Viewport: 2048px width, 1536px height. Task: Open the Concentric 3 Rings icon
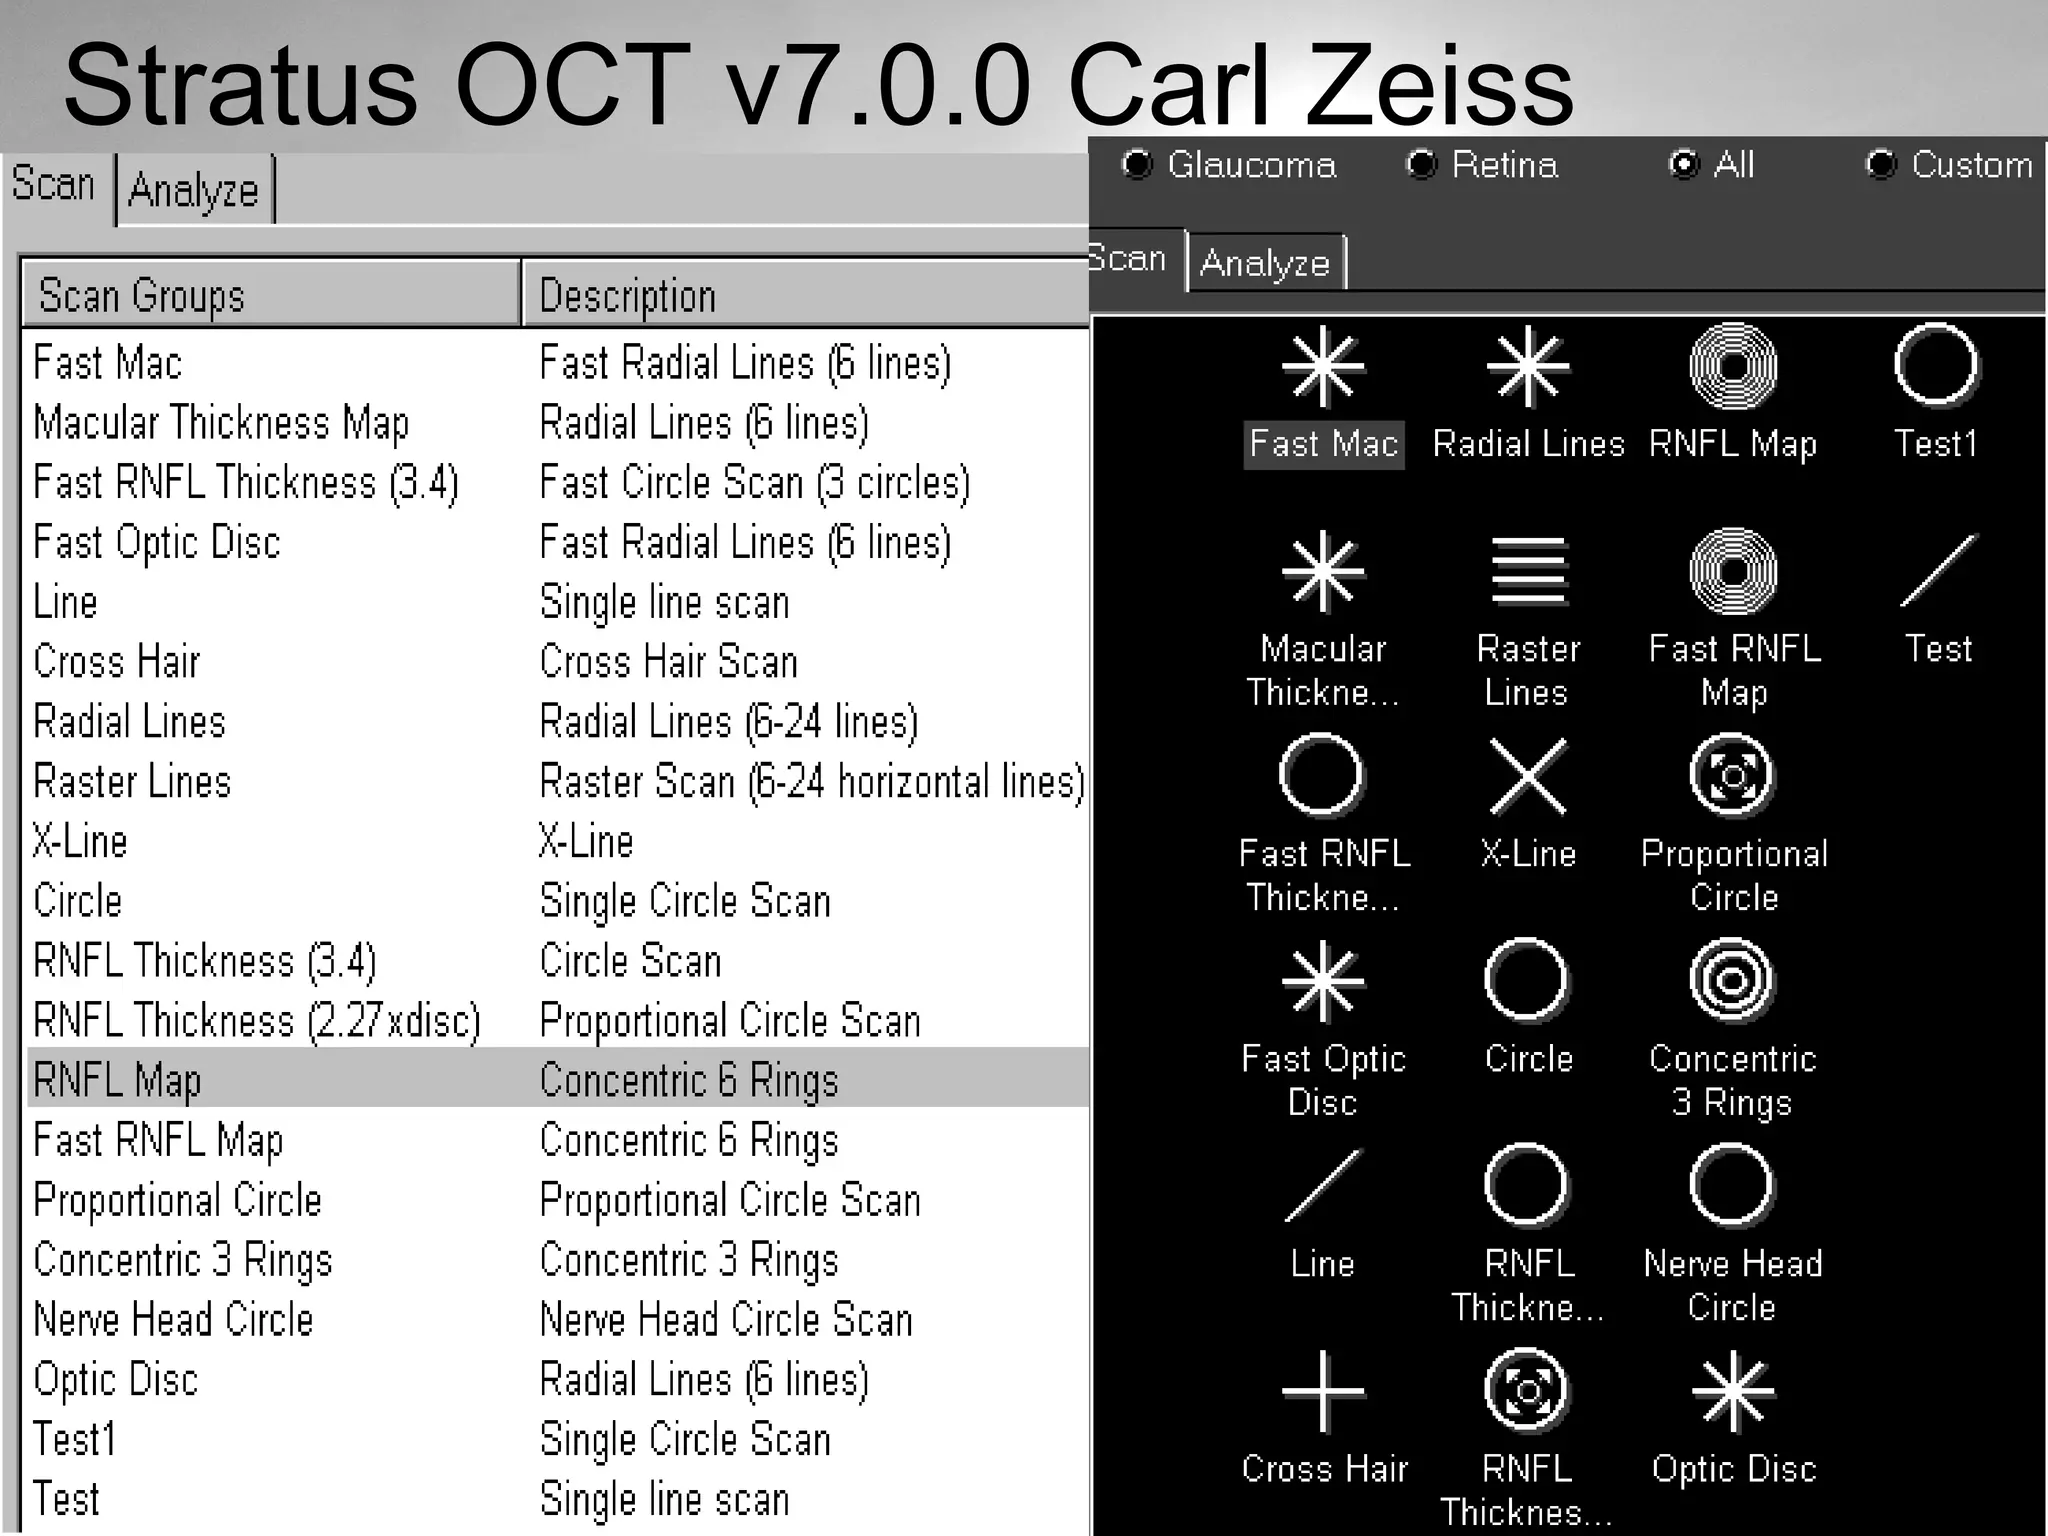1732,981
